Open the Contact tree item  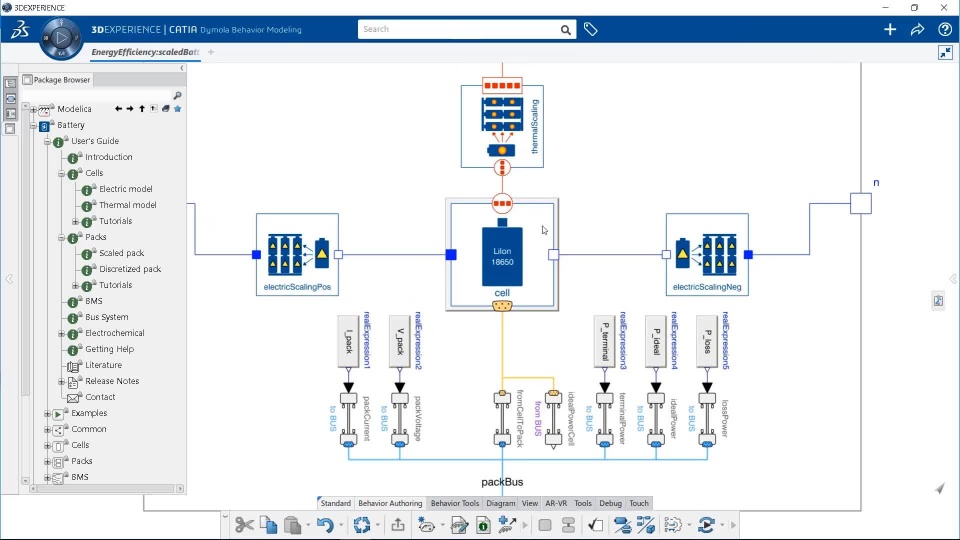click(100, 397)
